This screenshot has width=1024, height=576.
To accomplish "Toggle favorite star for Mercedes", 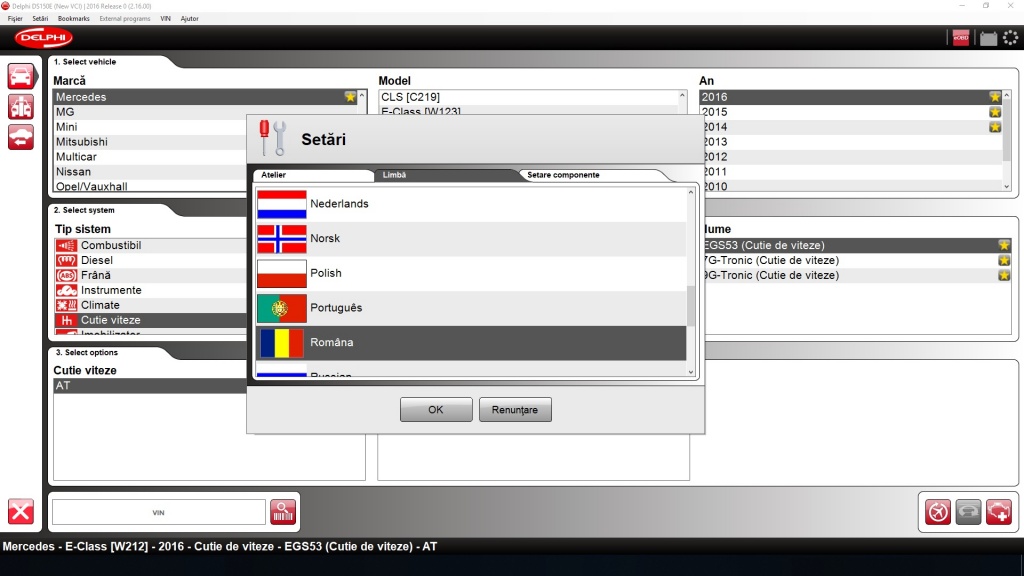I will click(x=350, y=97).
